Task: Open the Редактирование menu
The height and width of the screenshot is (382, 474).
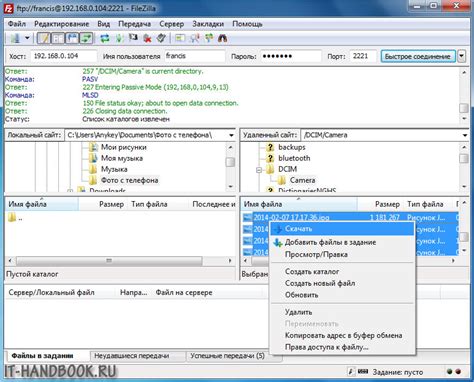Action: tap(62, 24)
